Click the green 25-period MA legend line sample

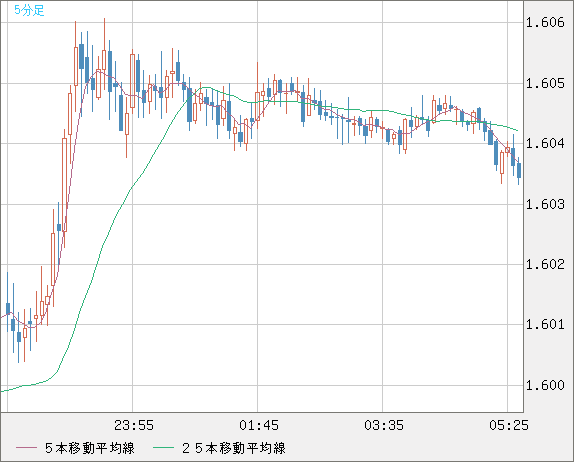coord(163,448)
